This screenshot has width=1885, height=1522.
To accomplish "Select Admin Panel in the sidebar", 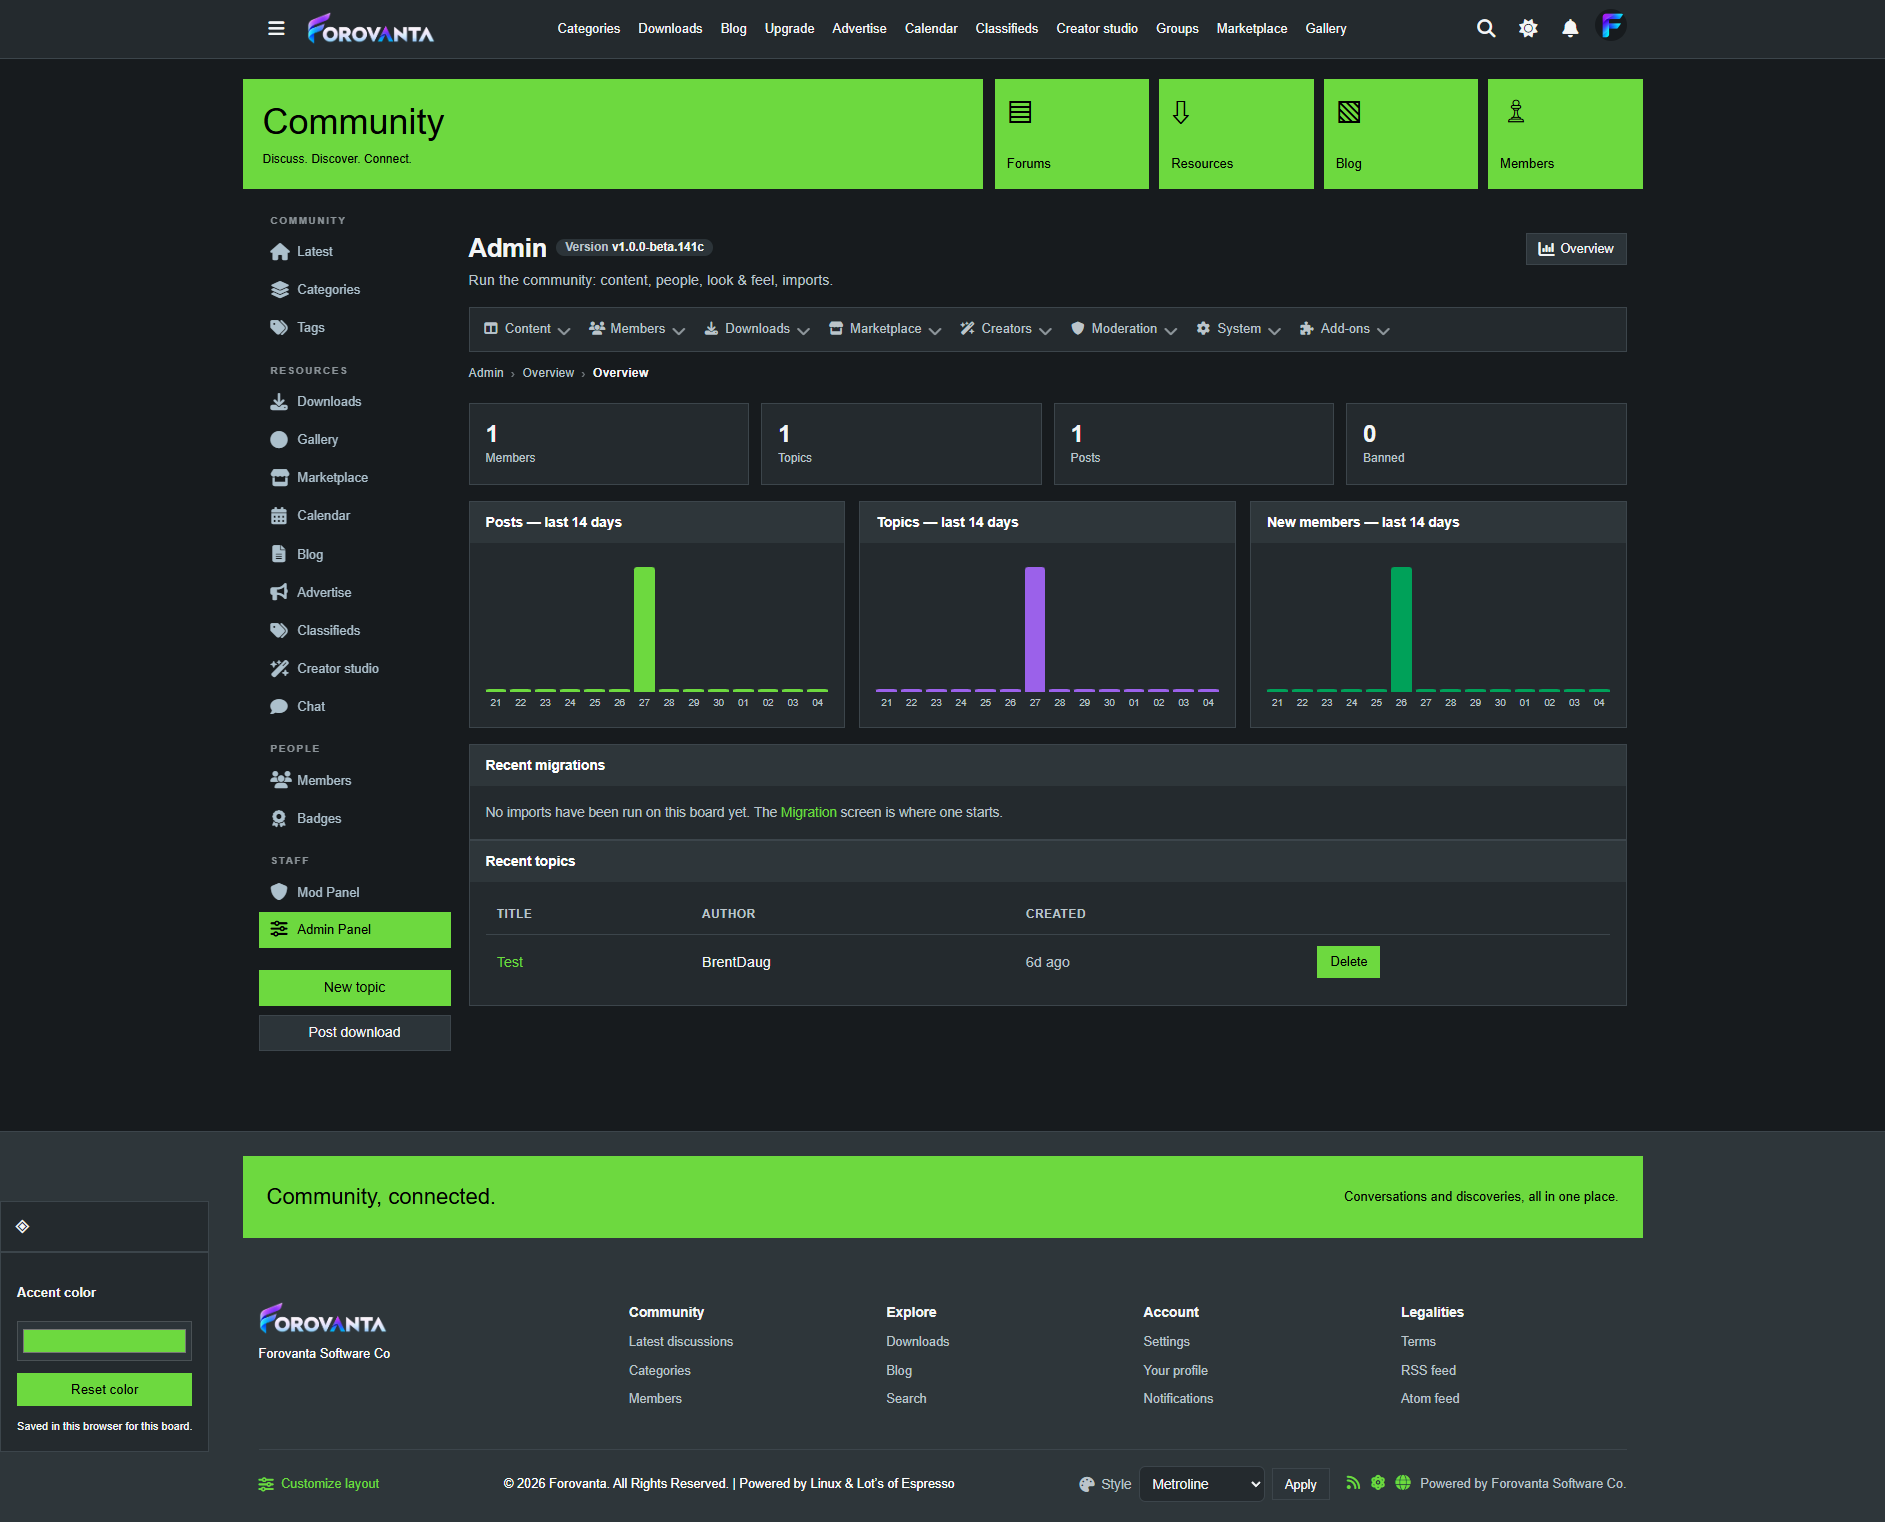I will 354,930.
